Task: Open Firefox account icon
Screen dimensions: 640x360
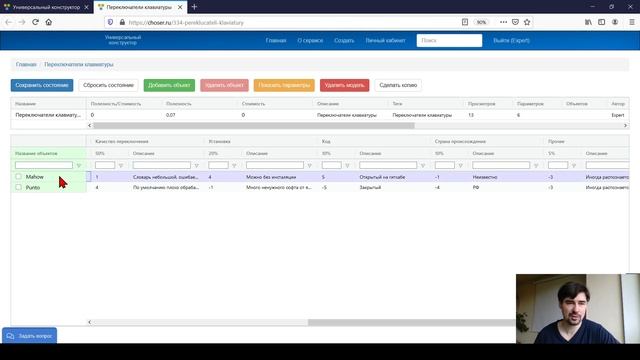Action: coord(615,22)
